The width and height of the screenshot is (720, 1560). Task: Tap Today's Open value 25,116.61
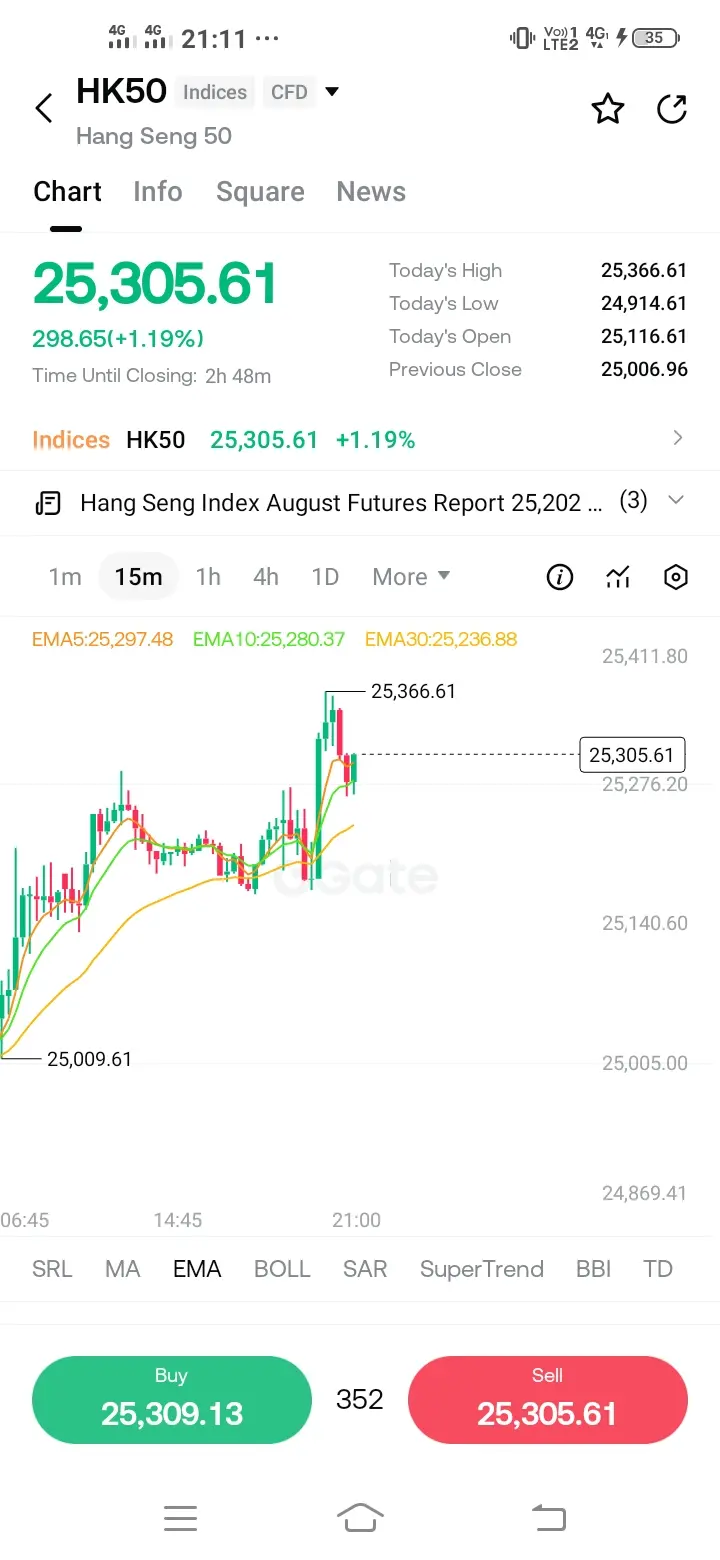click(x=644, y=336)
